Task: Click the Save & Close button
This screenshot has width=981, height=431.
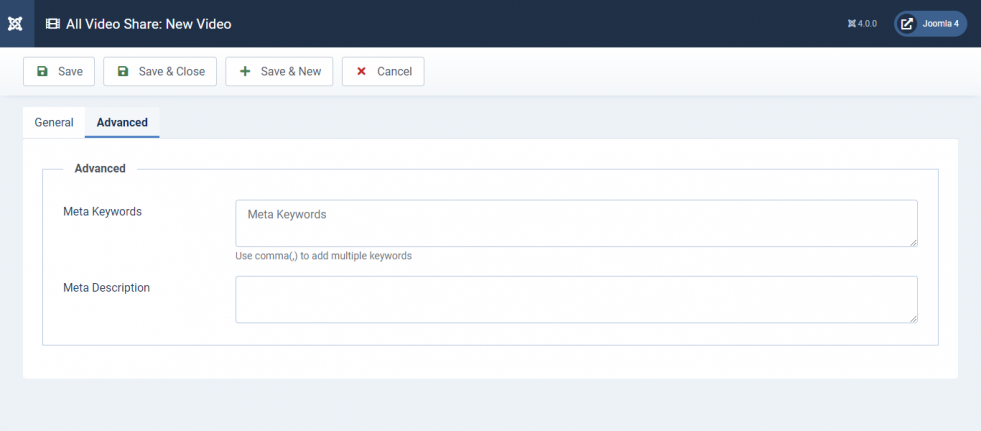Action: [160, 71]
